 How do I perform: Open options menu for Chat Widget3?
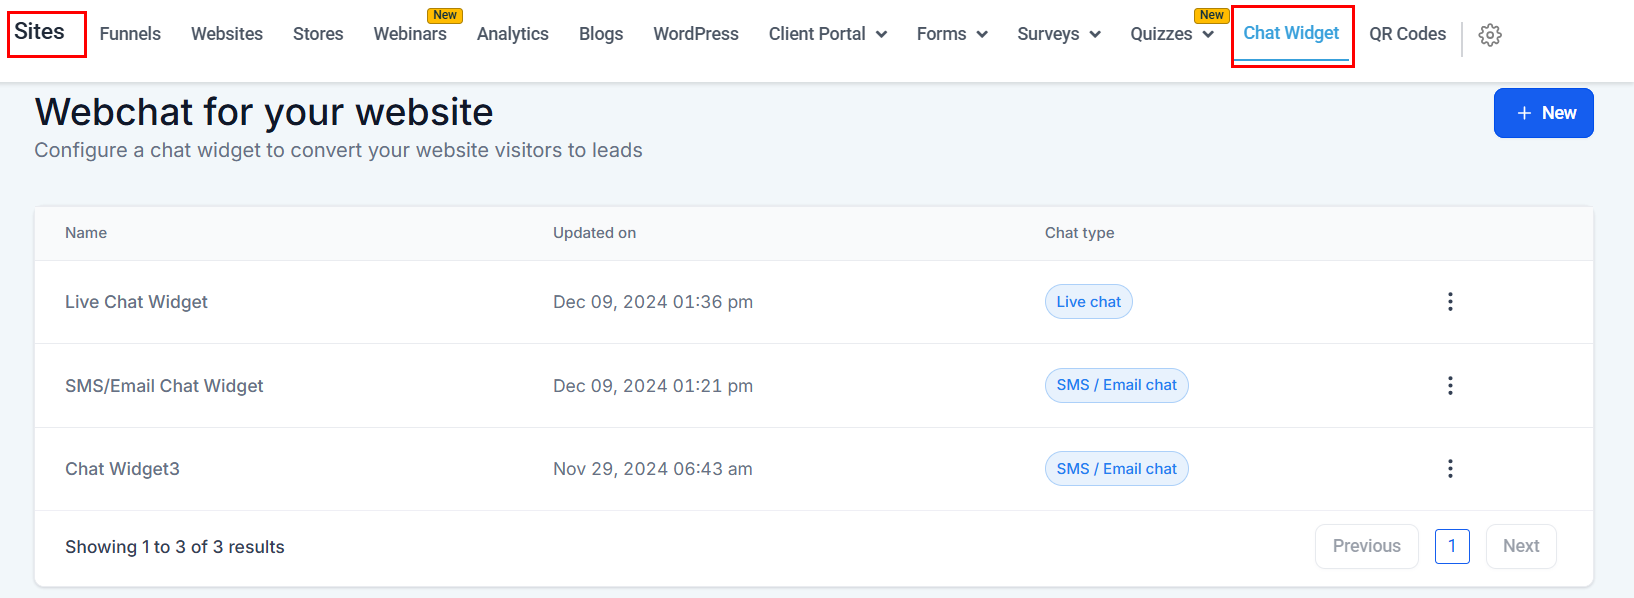[1450, 469]
